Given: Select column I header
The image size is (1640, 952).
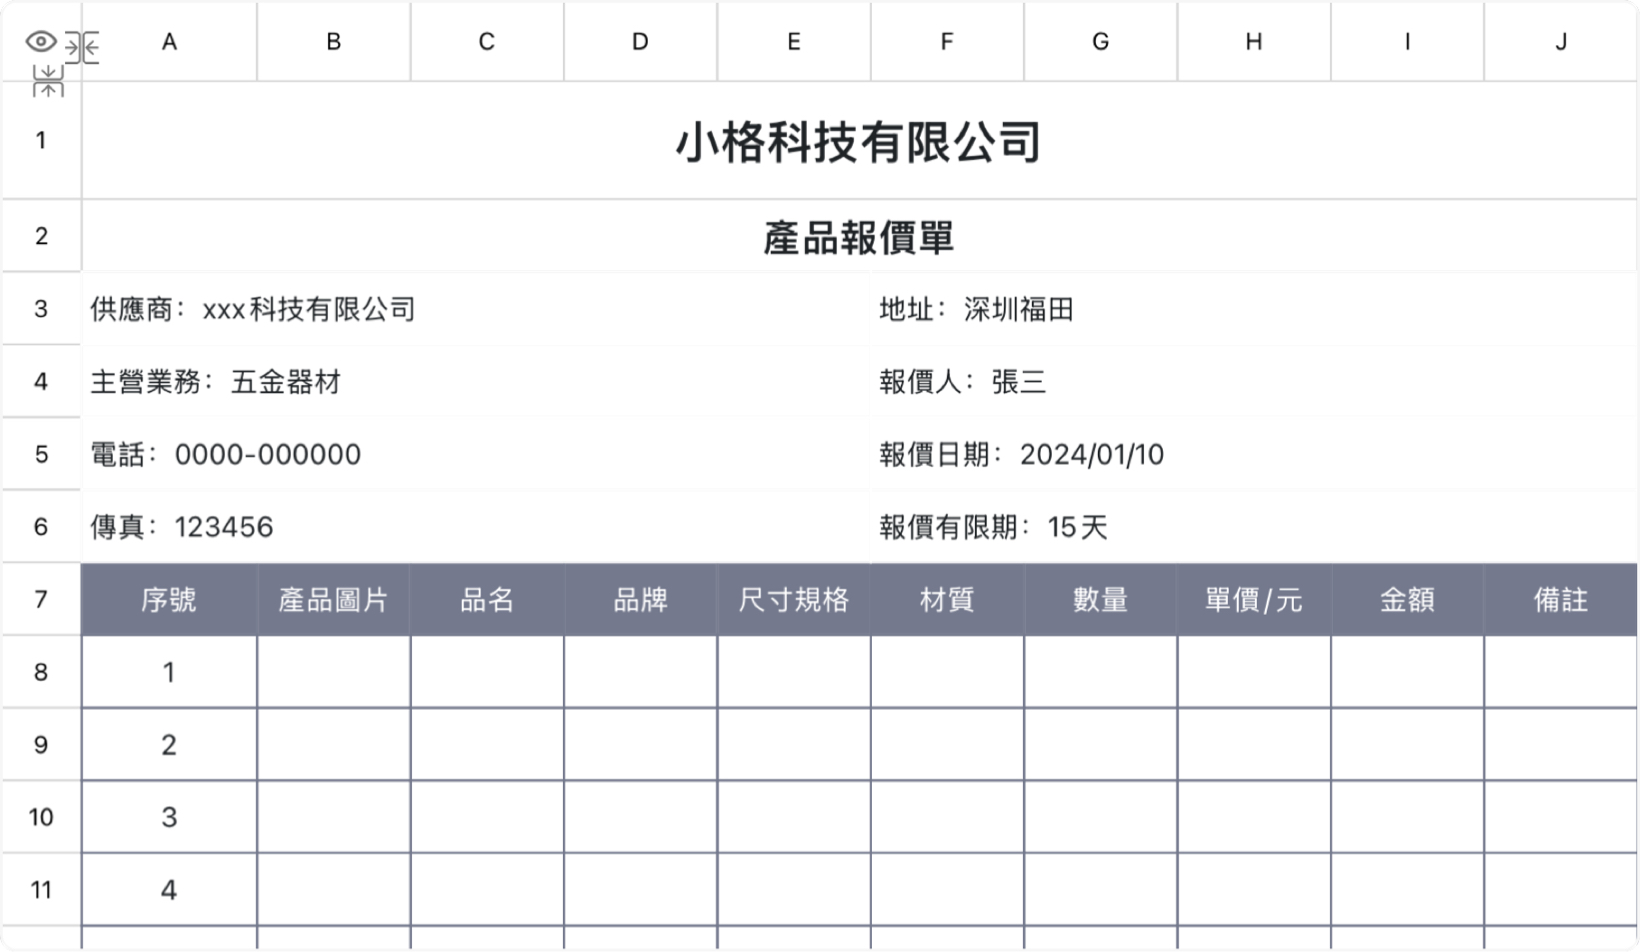Looking at the screenshot, I should point(1407,42).
